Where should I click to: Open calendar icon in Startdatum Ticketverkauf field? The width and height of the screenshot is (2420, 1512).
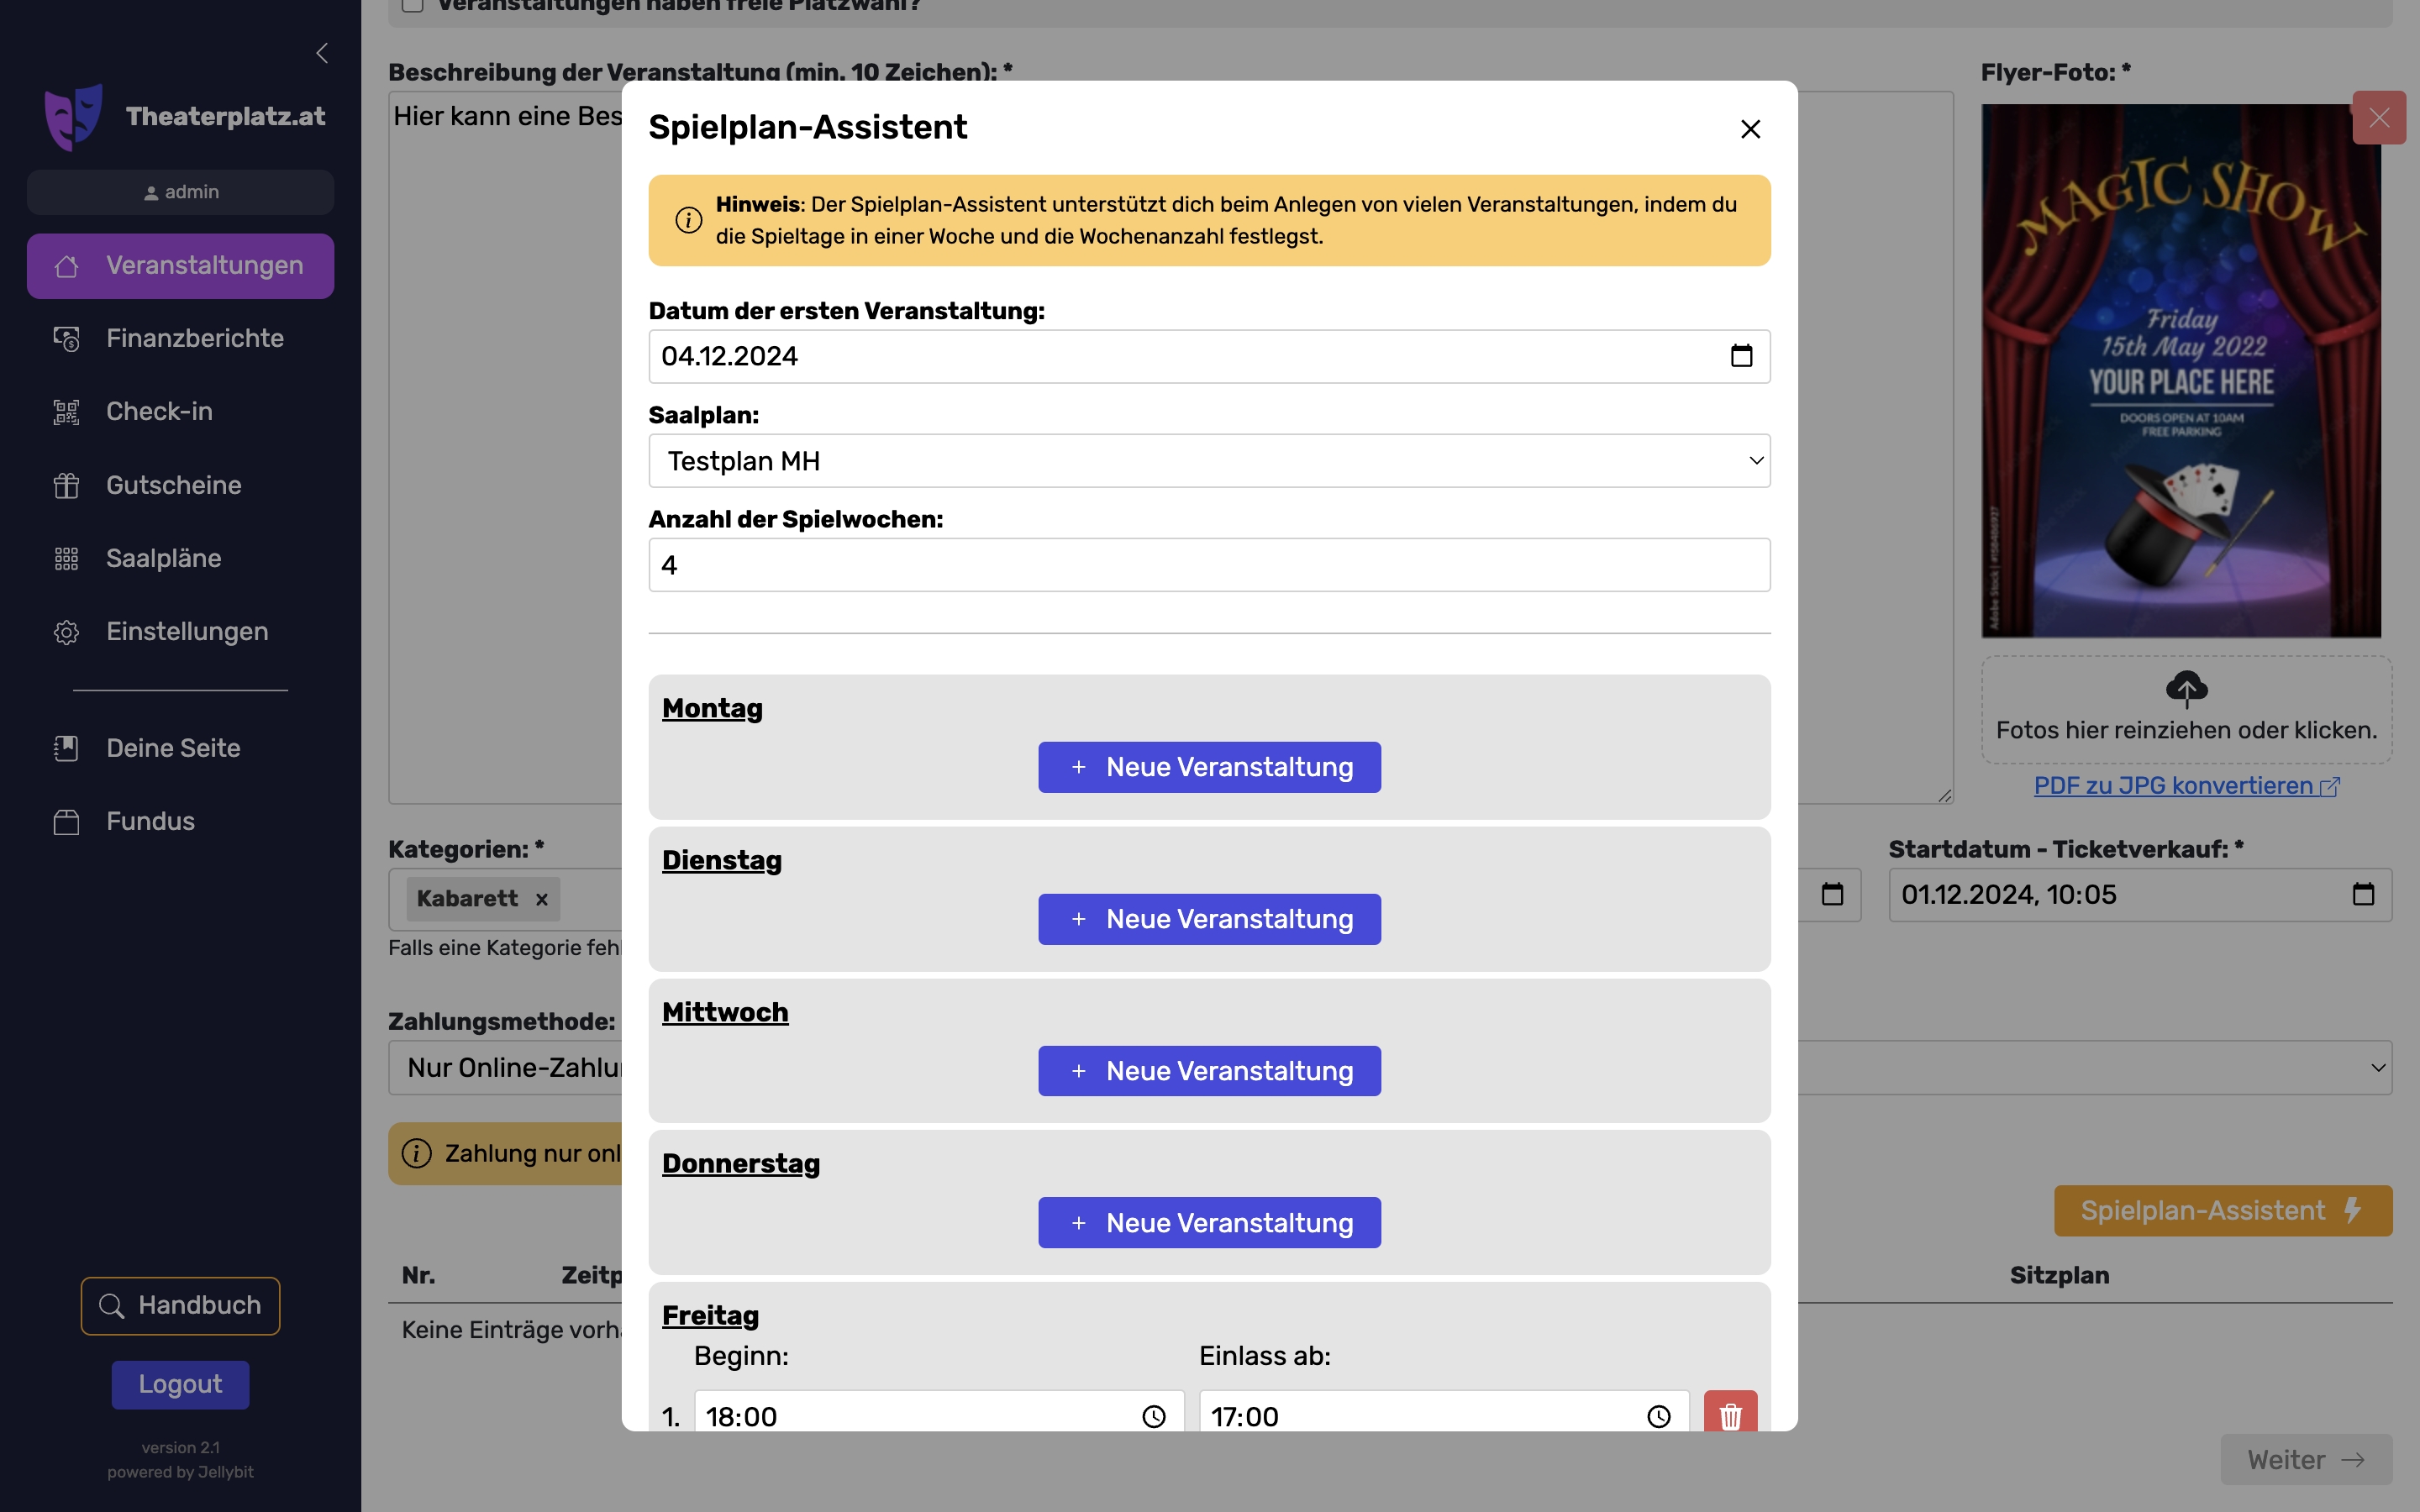[x=2362, y=894]
